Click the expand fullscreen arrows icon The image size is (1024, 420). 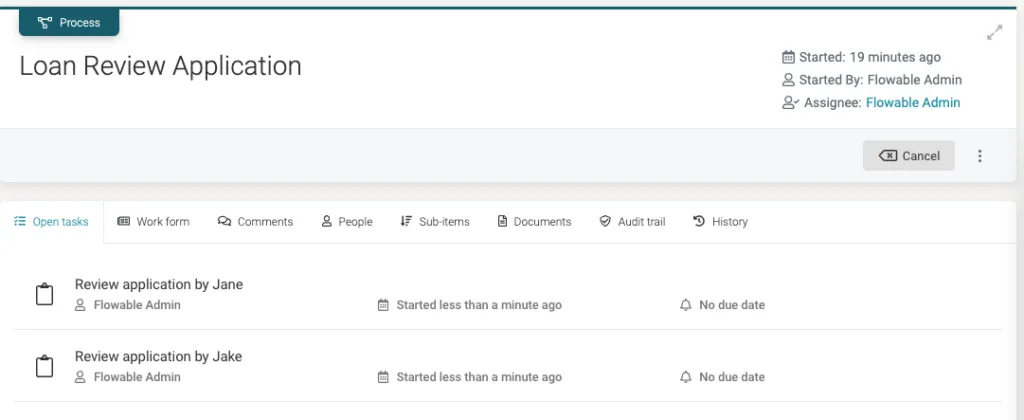994,33
